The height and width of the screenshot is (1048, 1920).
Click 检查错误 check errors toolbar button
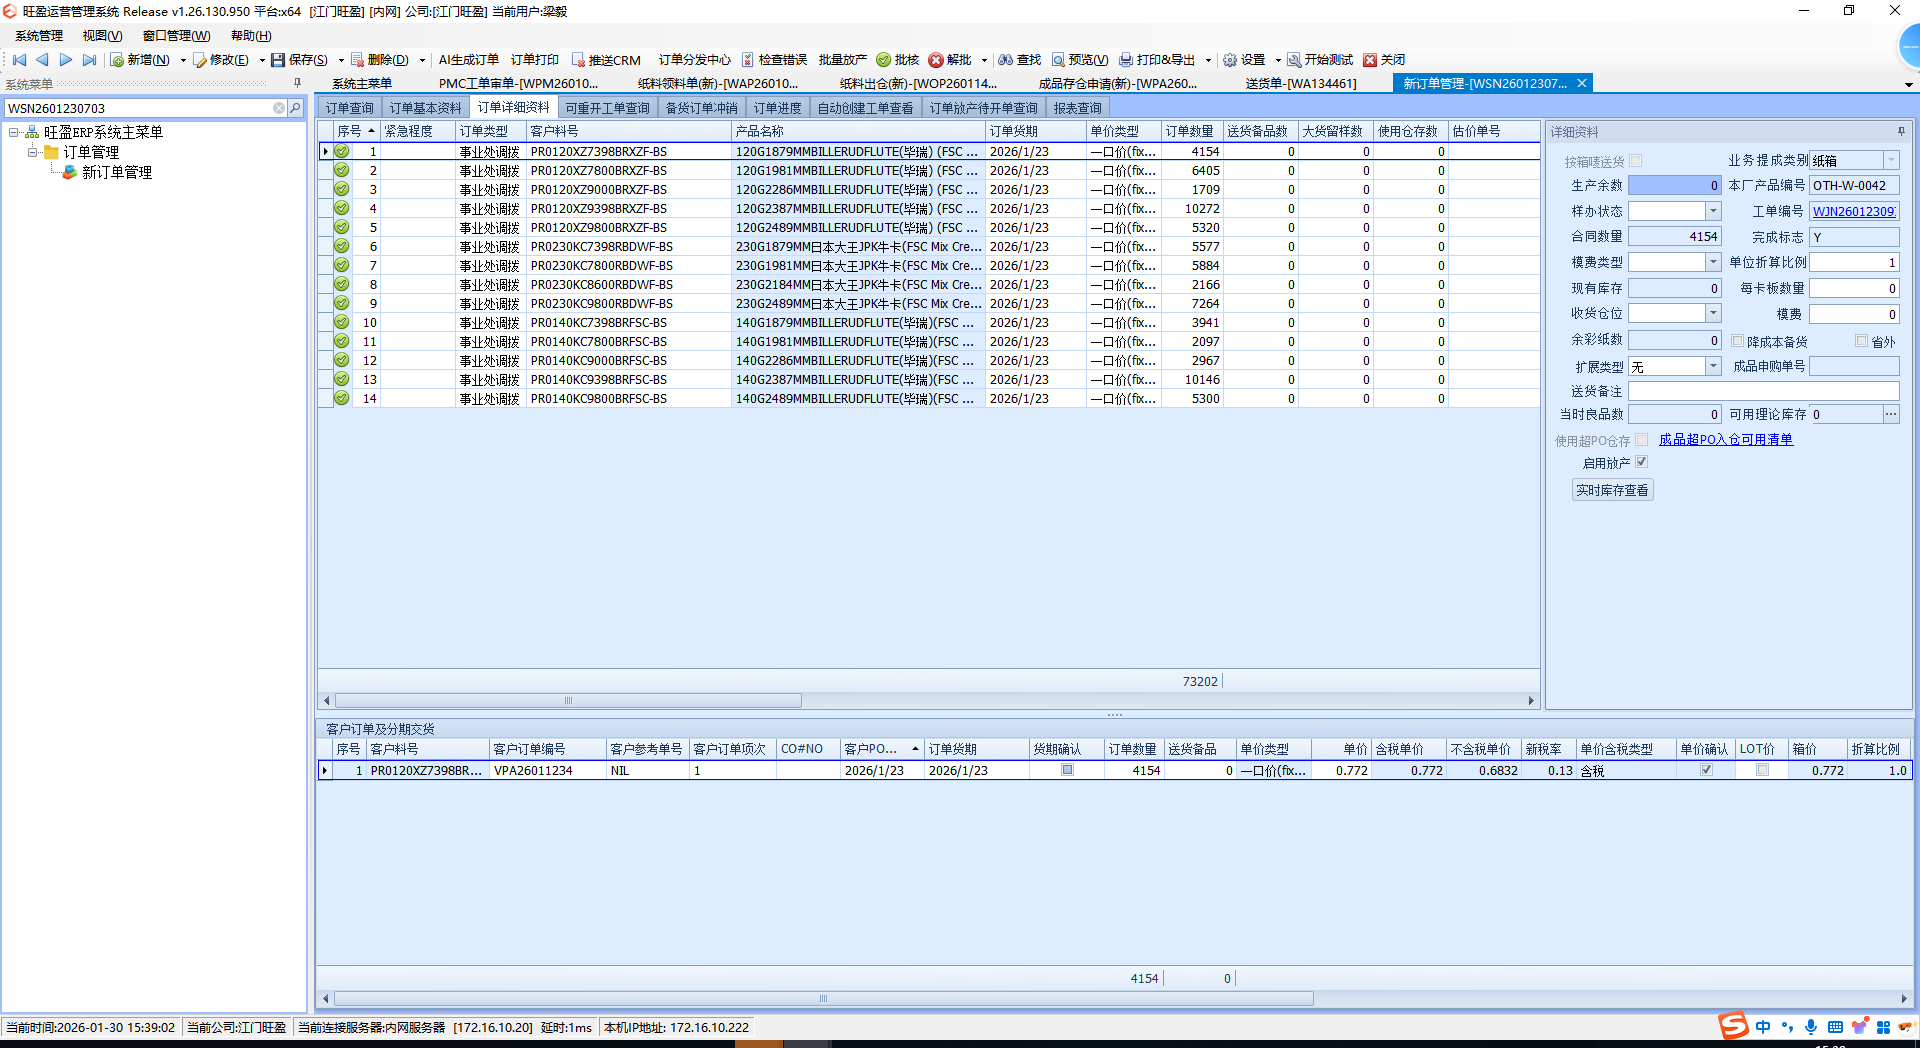(x=774, y=60)
